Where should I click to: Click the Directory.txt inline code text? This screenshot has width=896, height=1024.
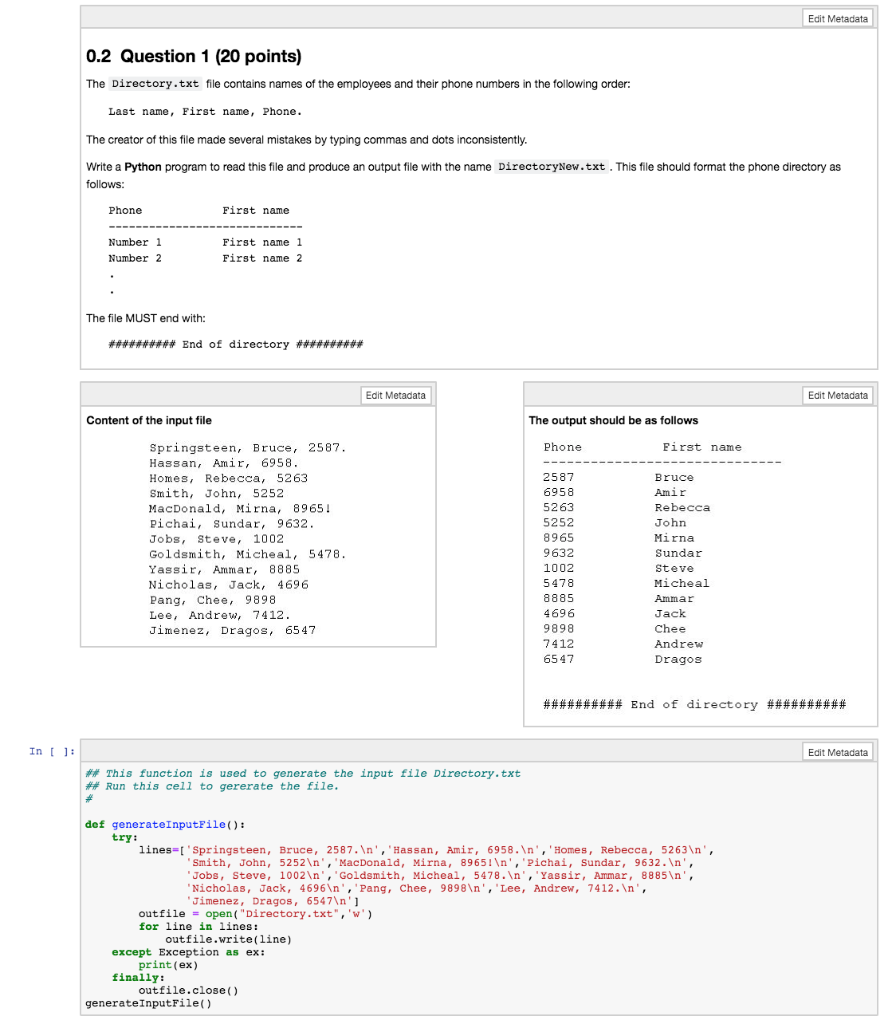153,85
